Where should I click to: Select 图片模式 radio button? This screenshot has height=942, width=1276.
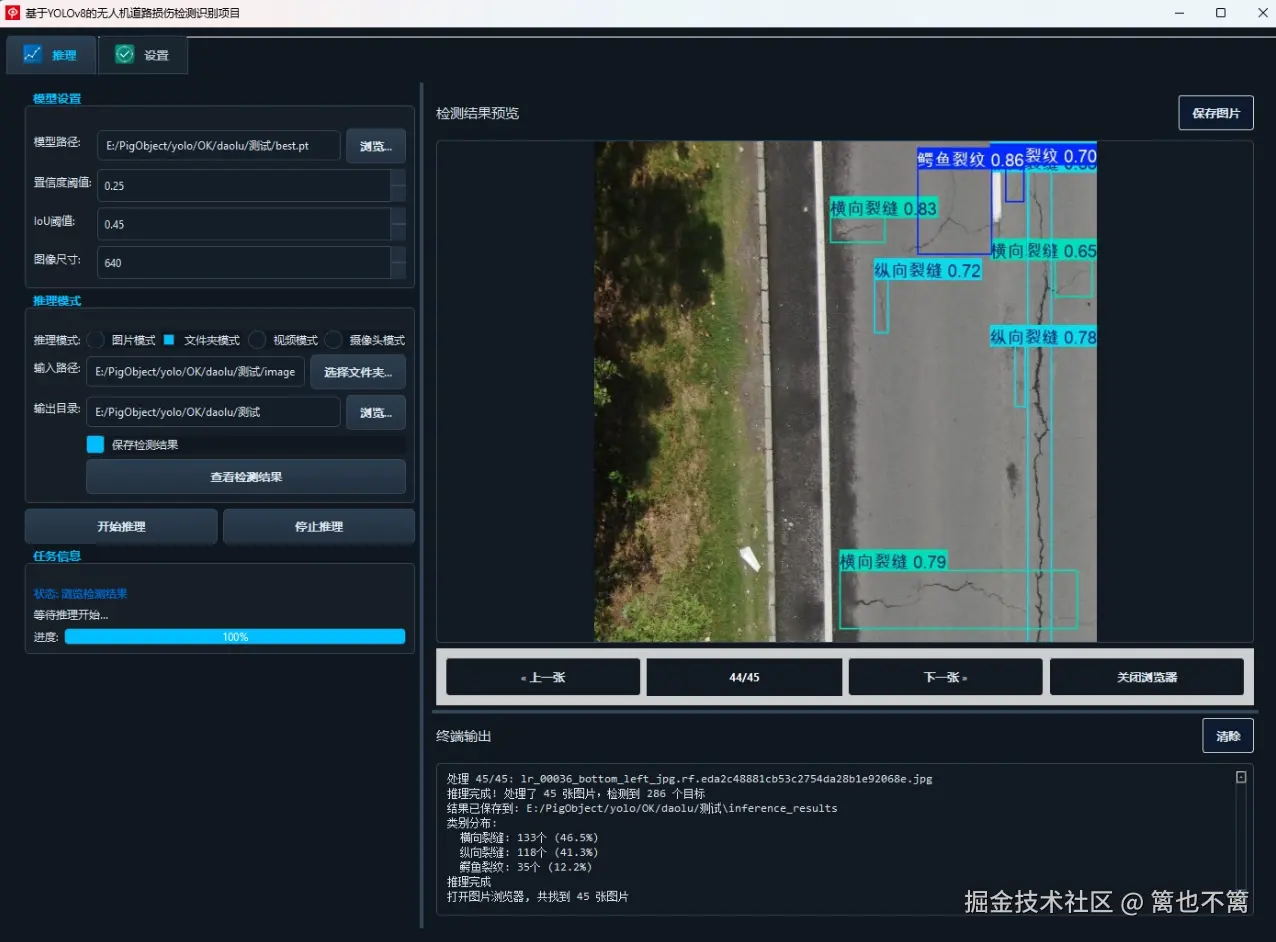(x=96, y=340)
